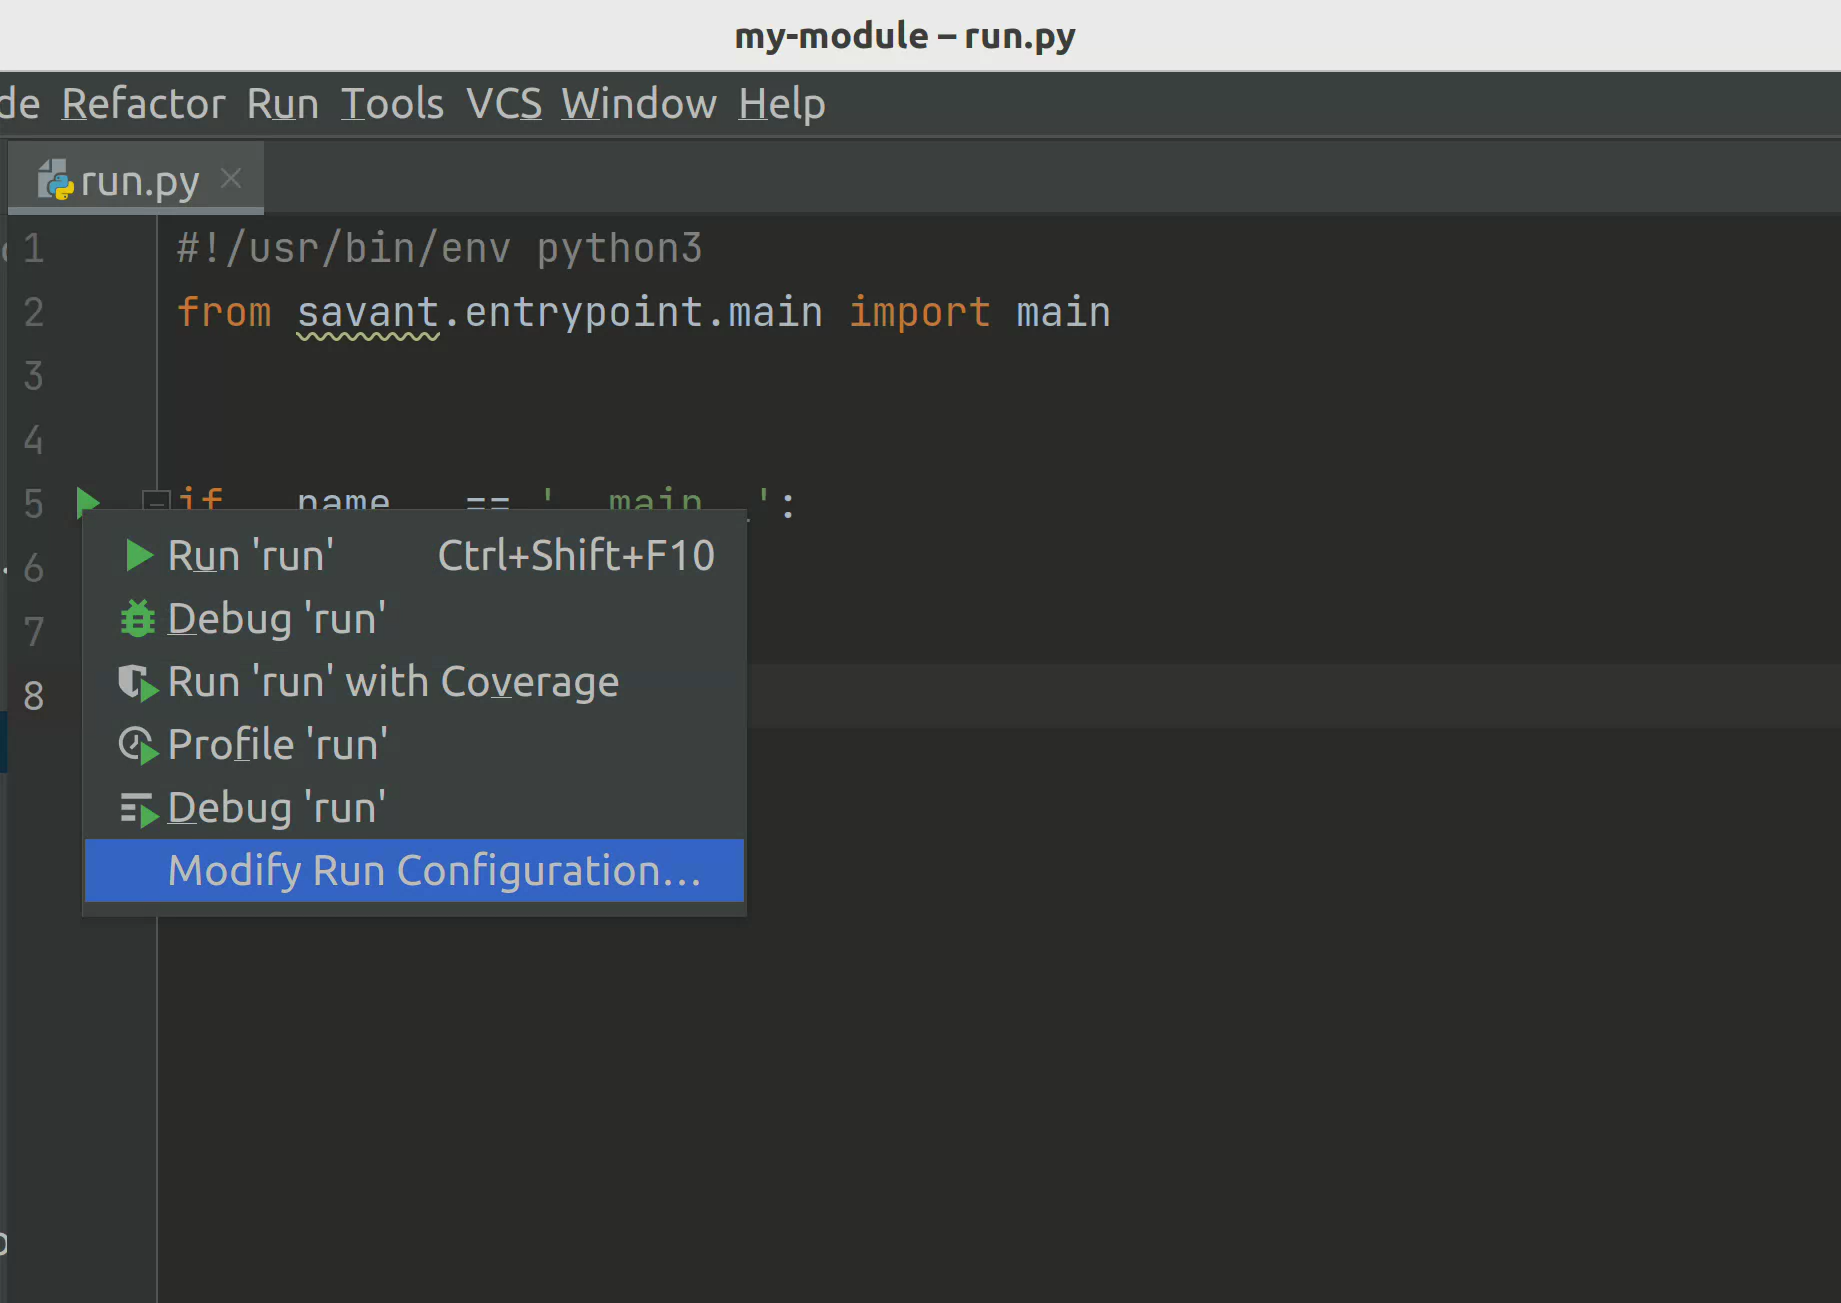Viewport: 1841px width, 1303px height.
Task: Click the Python file icon on run.py tab
Action: point(55,180)
